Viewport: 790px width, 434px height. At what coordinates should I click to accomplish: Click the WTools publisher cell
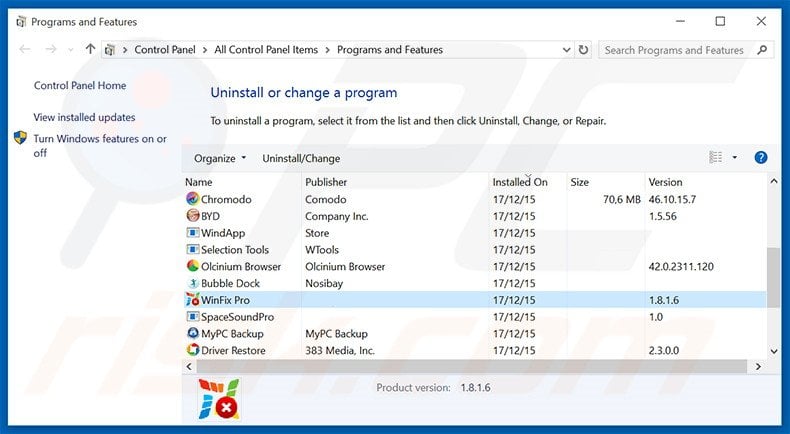coord(322,250)
